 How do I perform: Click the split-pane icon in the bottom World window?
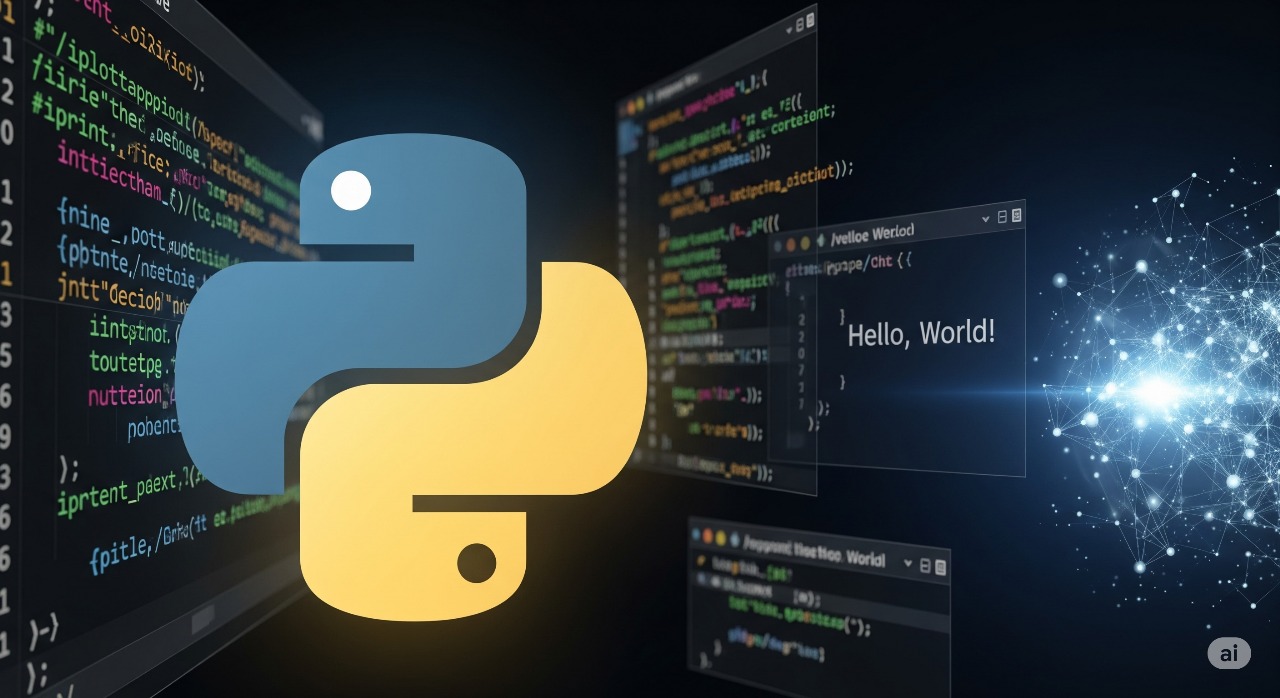coord(924,566)
